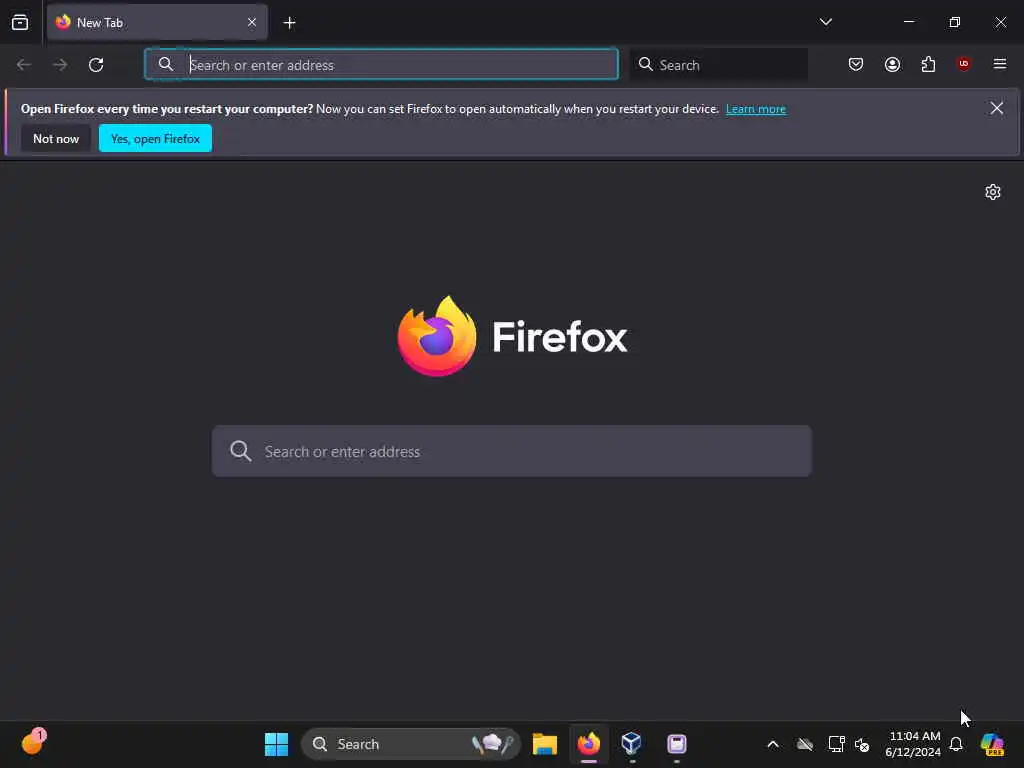Choose Not now in the banner
Viewport: 1024px width, 768px height.
point(56,138)
